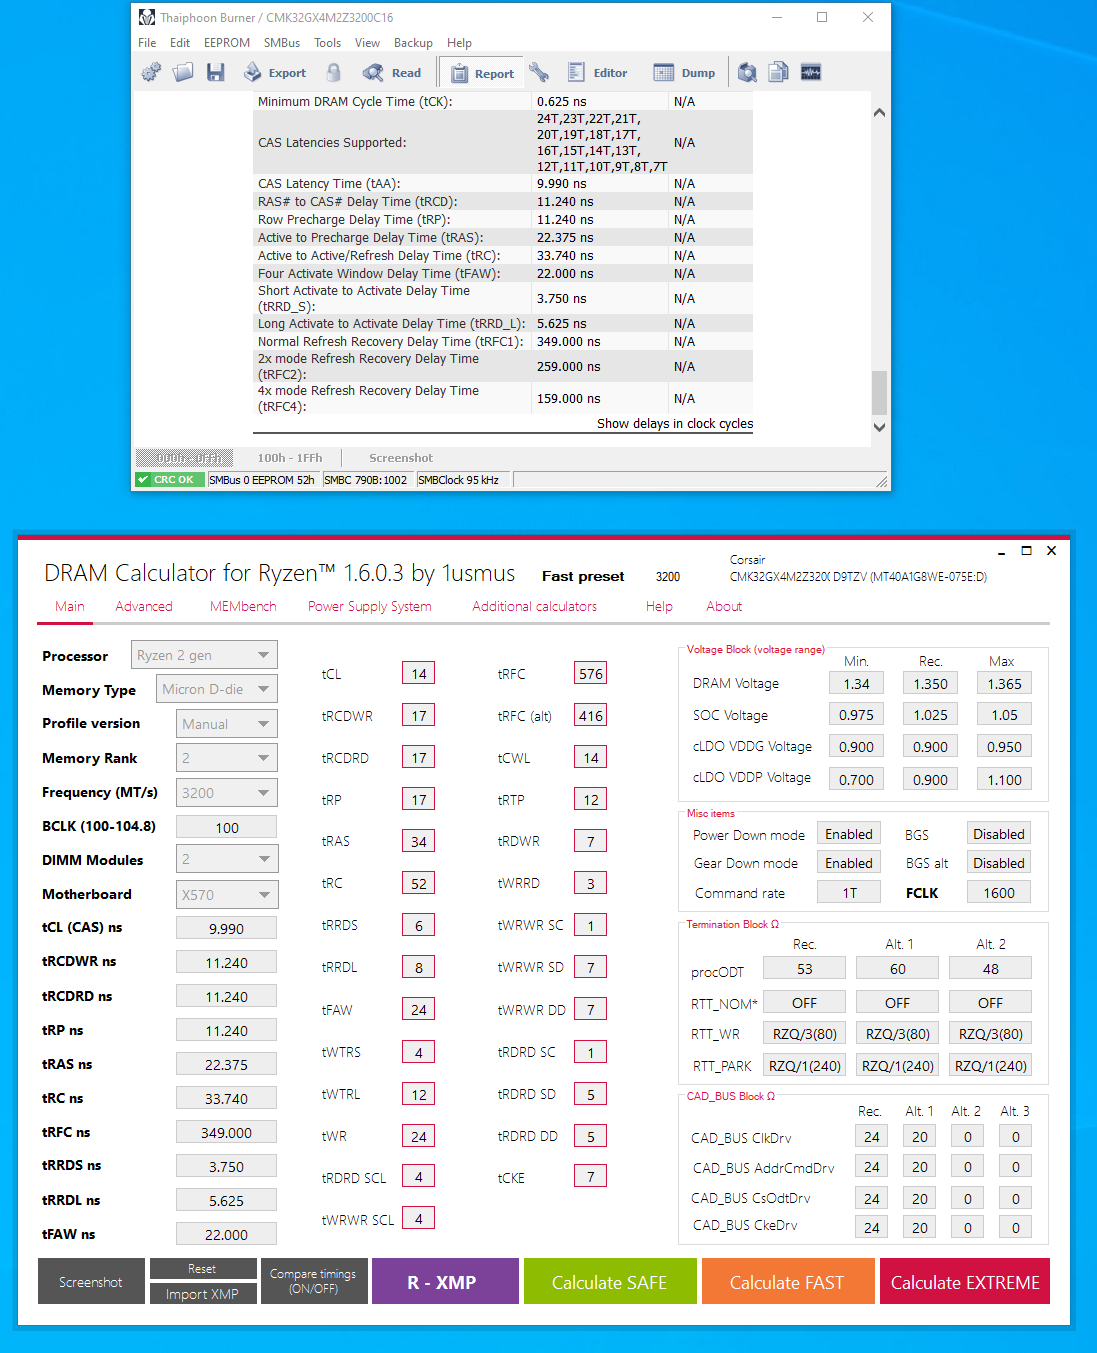Click the R - XMP button

click(x=445, y=1281)
